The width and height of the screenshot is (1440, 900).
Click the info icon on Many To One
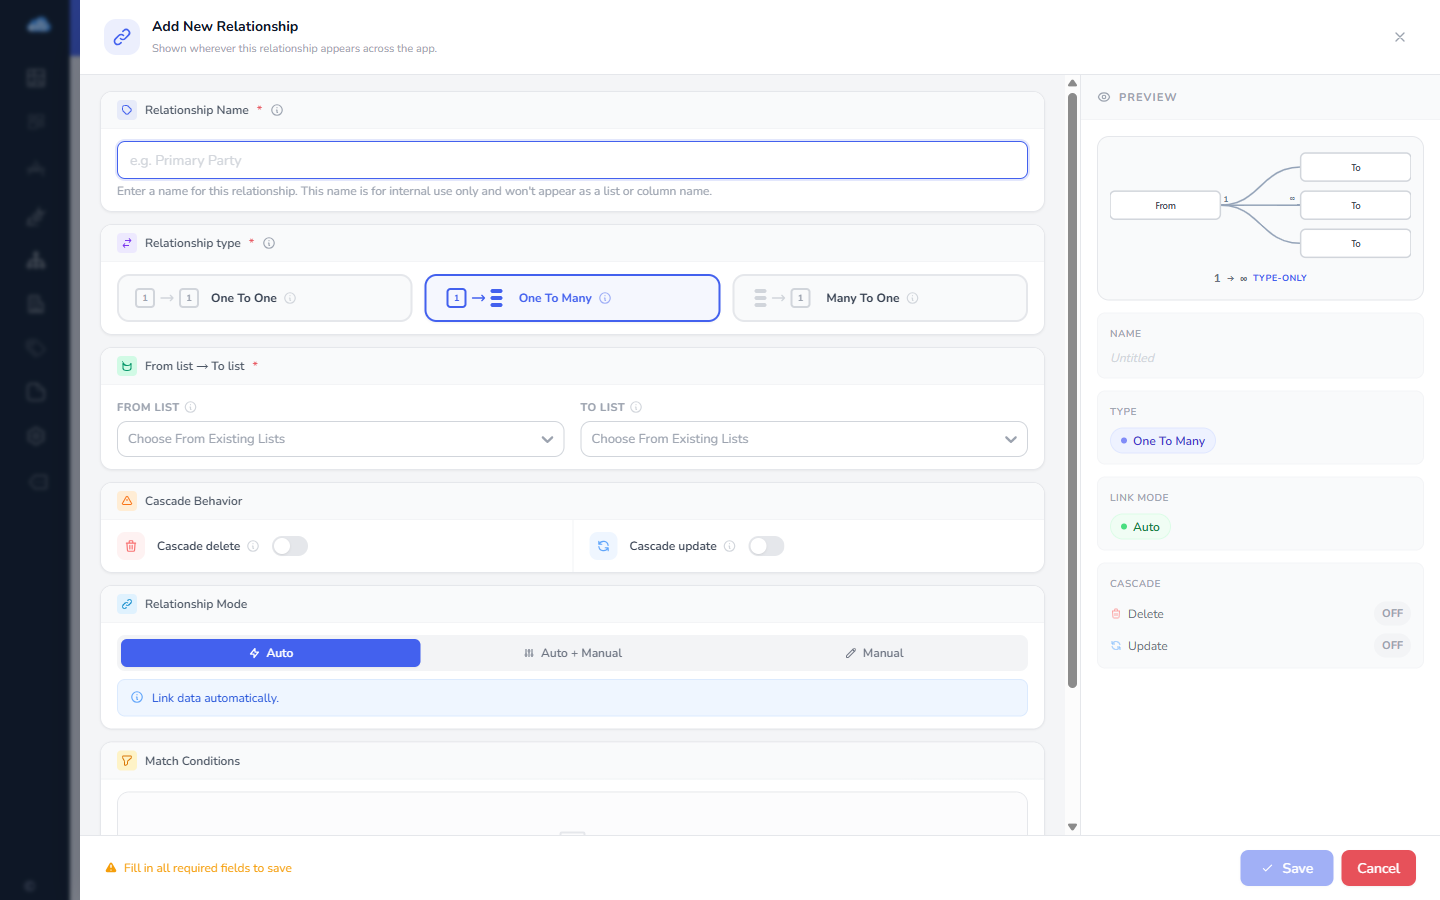(912, 298)
